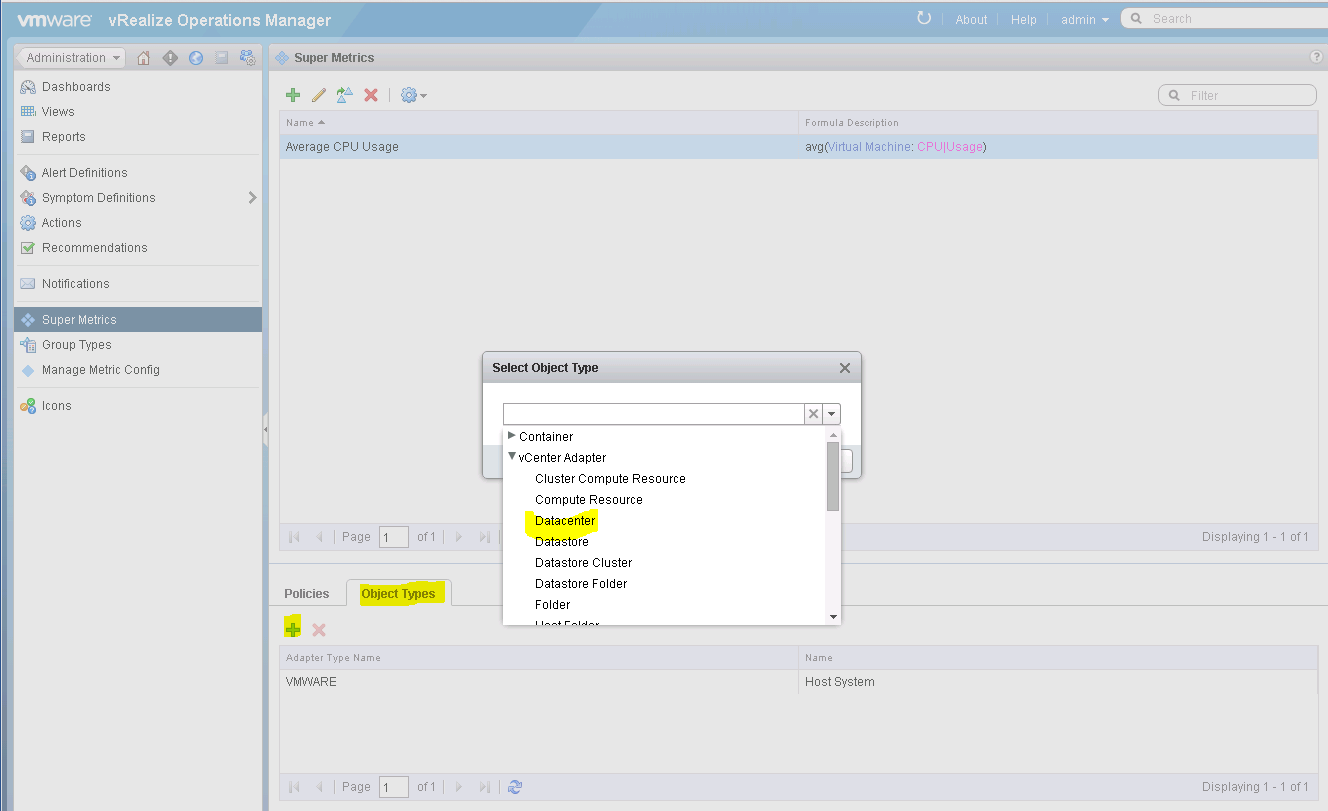This screenshot has height=811, width=1328.
Task: Click the About link in header
Action: pyautogui.click(x=971, y=19)
